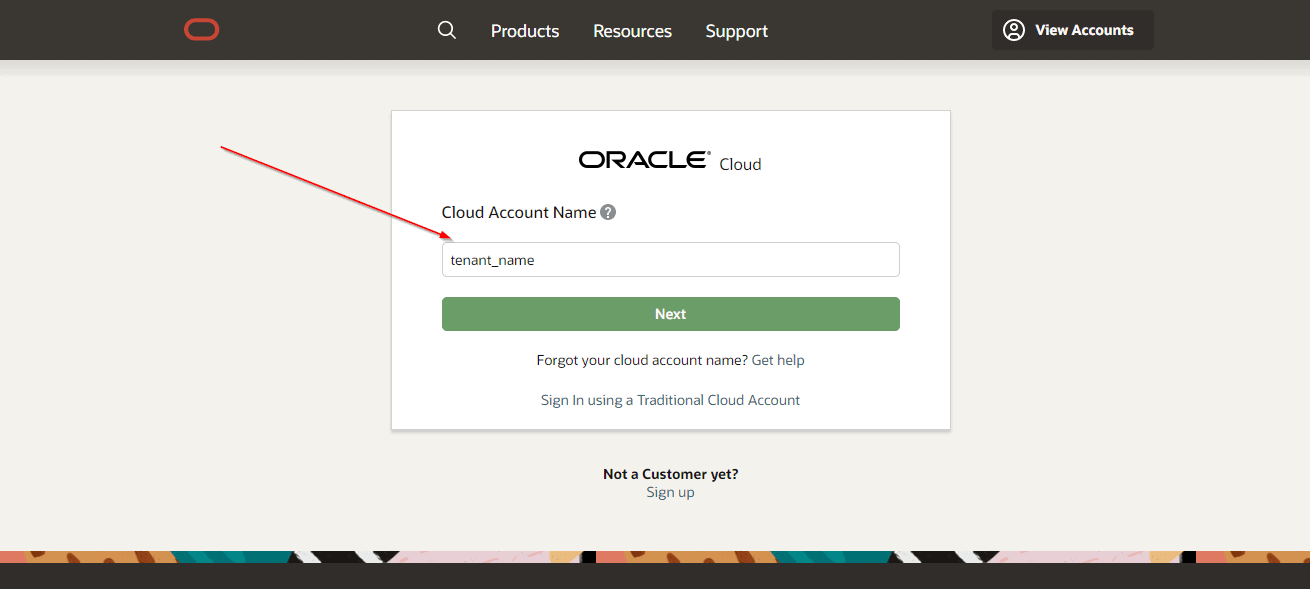Sign In using a Traditional Cloud Account
Viewport: 1310px width, 589px height.
(670, 399)
